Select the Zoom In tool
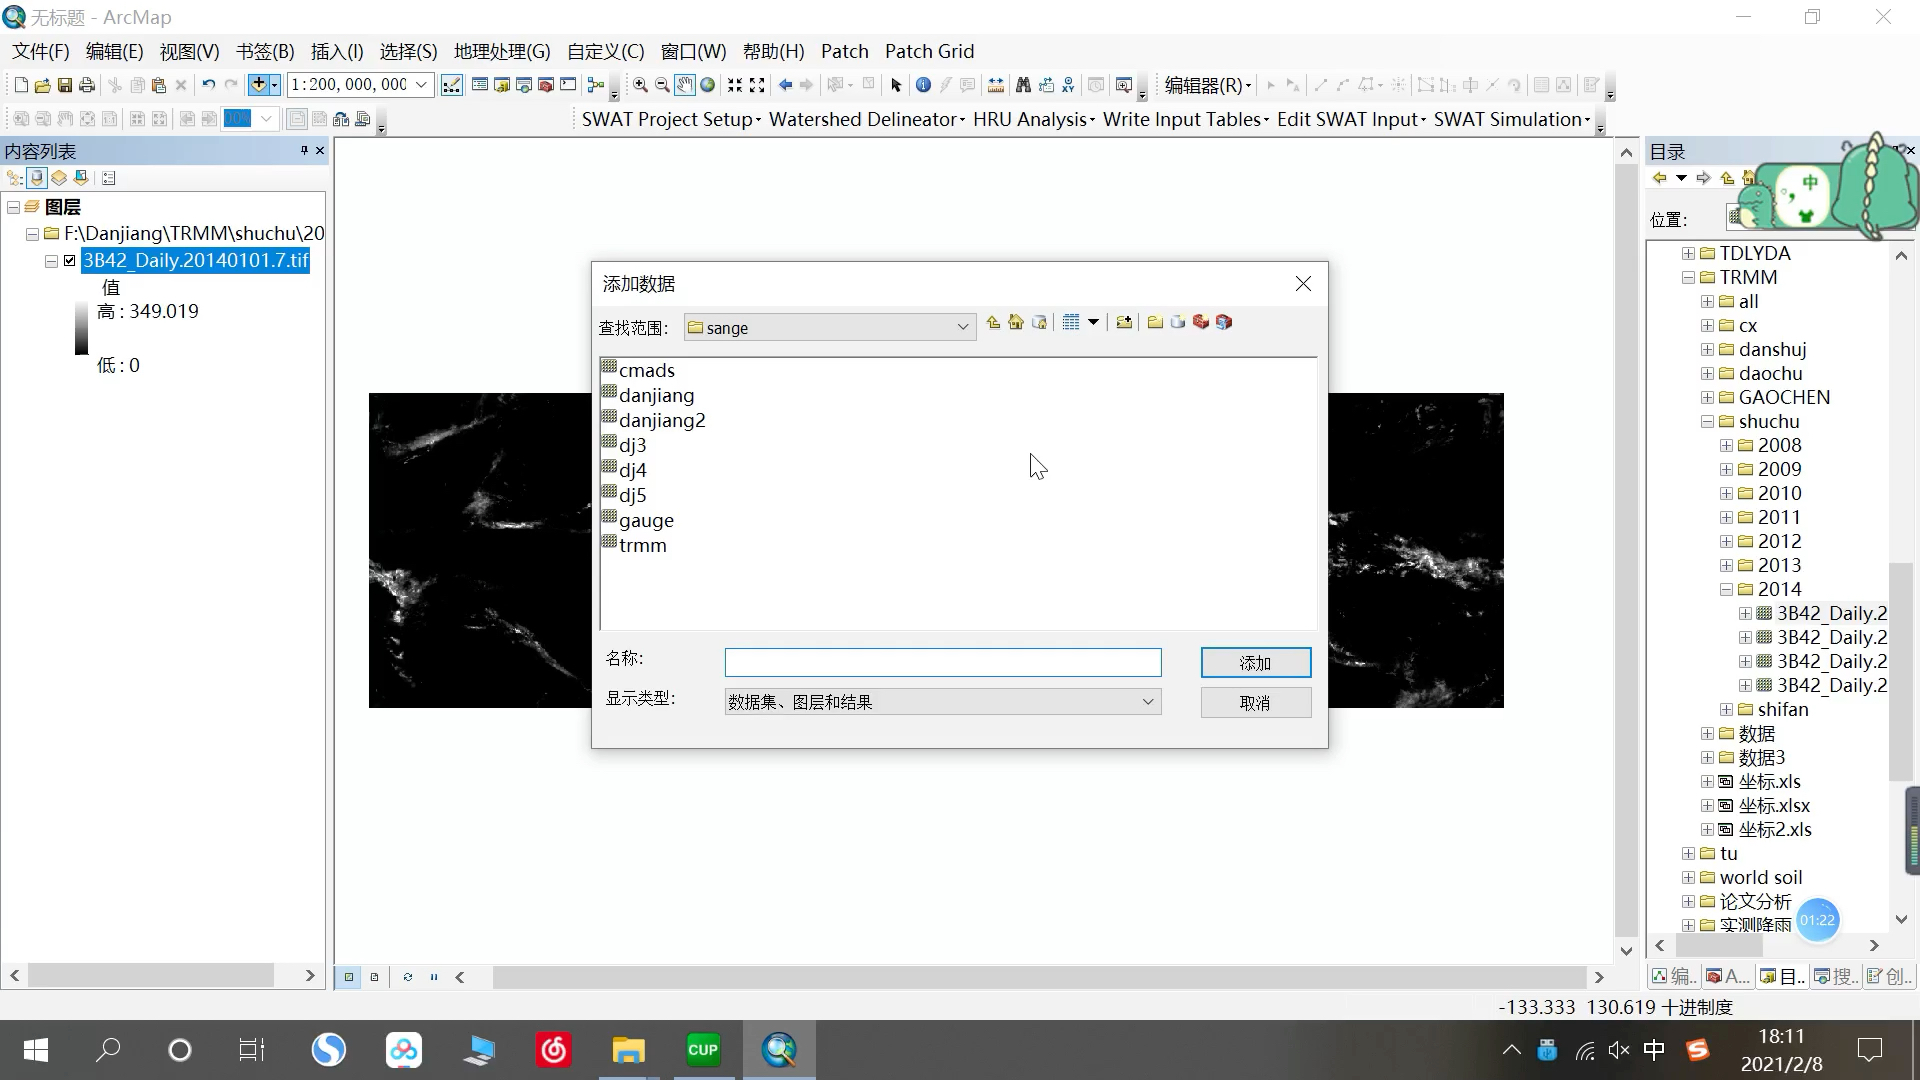Image resolution: width=1920 pixels, height=1080 pixels. (x=640, y=85)
